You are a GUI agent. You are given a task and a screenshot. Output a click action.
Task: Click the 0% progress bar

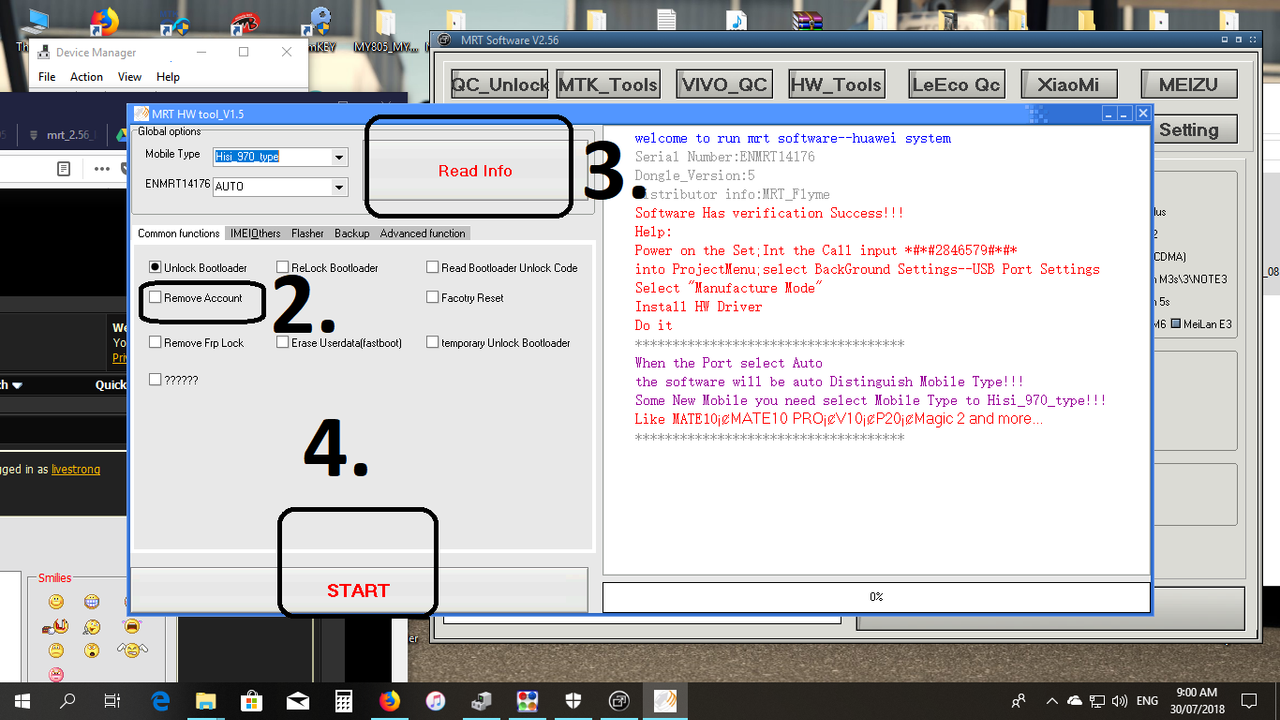(876, 597)
